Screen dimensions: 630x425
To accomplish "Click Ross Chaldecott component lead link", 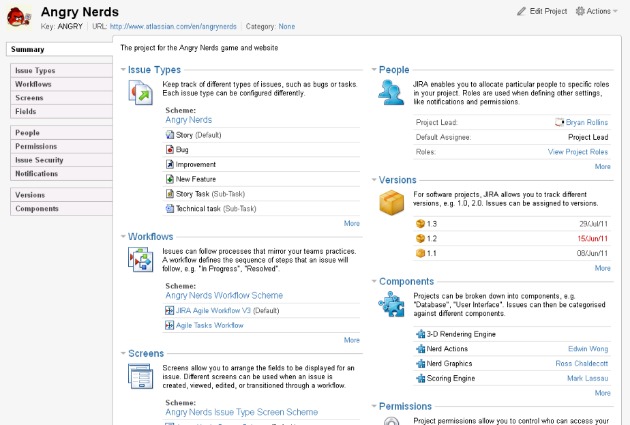I will [581, 364].
